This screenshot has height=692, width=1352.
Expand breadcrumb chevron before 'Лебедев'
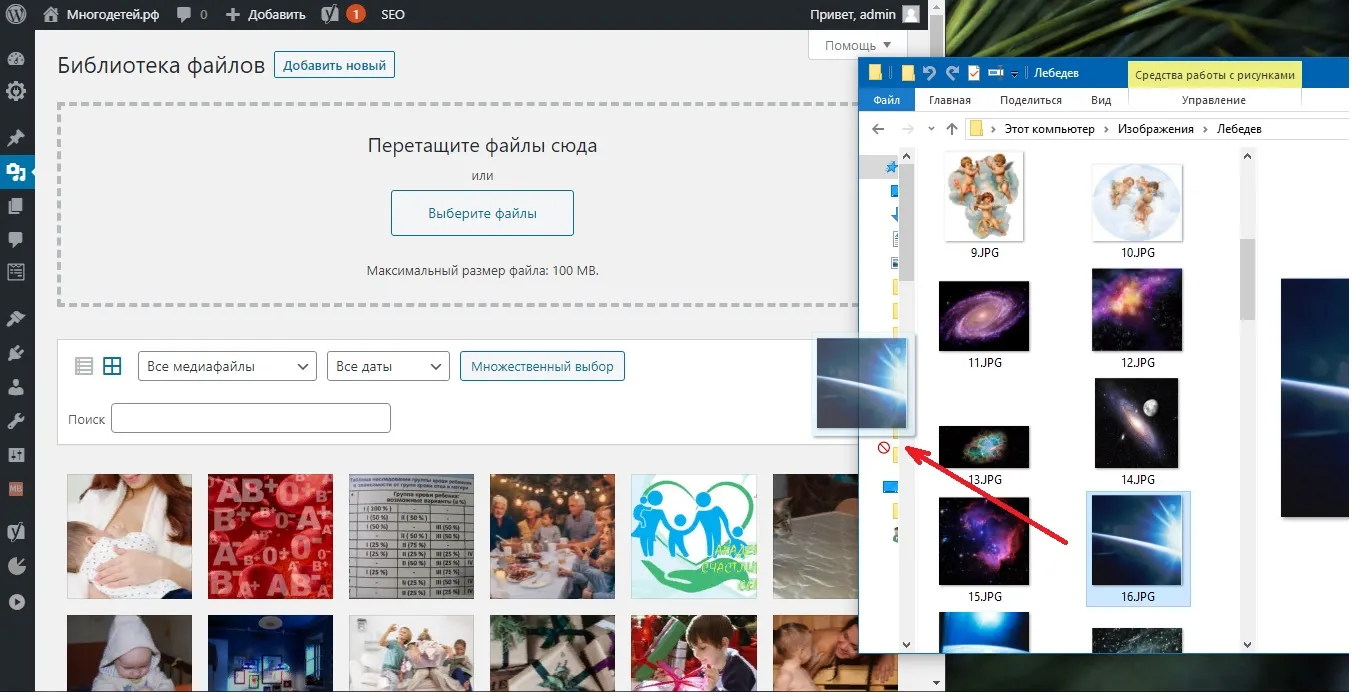pos(1206,129)
